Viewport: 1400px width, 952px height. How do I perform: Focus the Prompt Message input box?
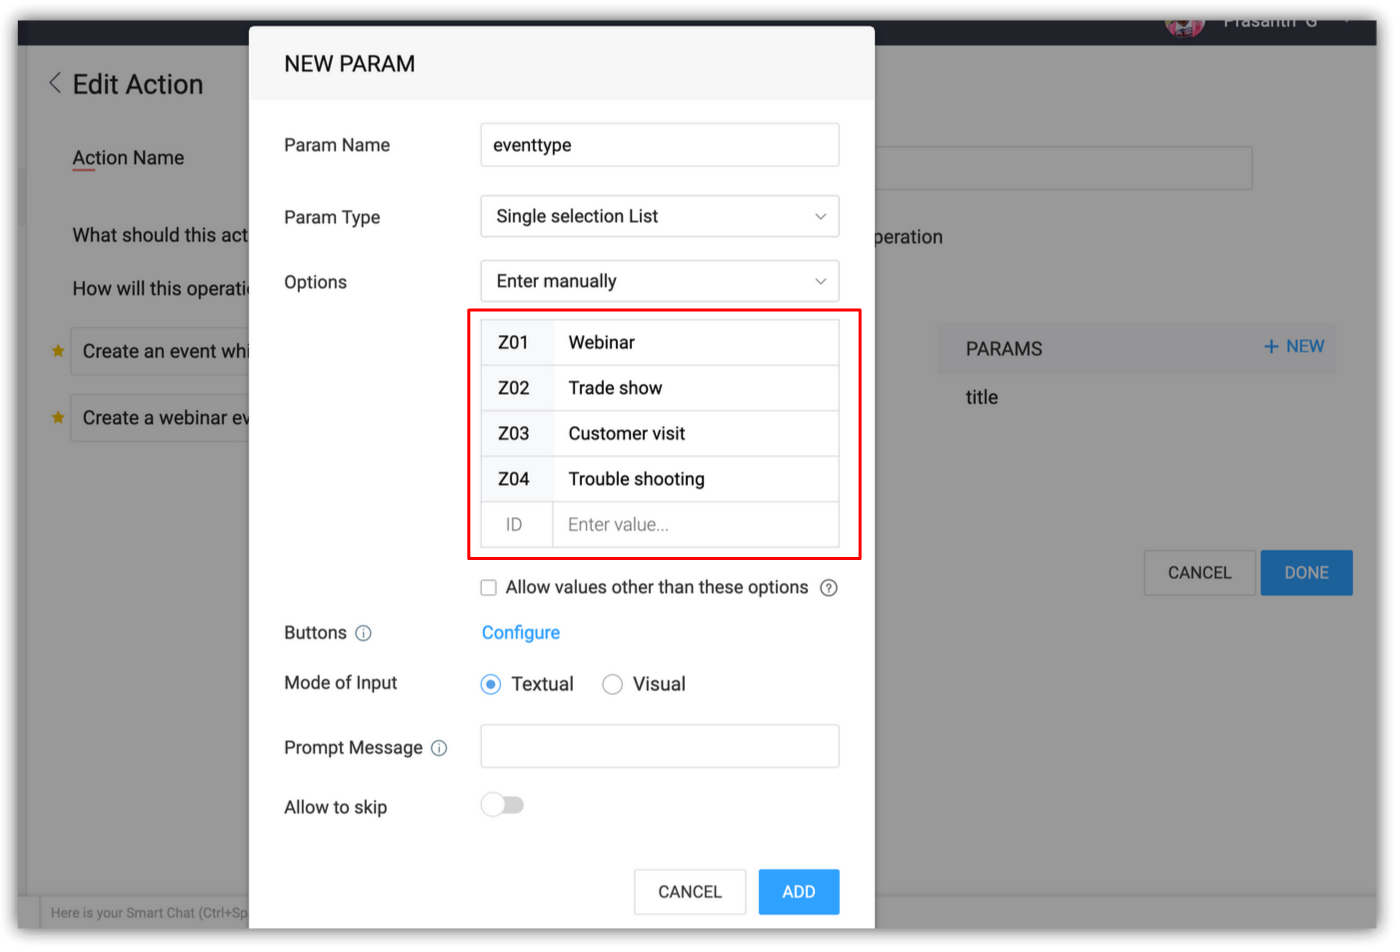pos(659,747)
